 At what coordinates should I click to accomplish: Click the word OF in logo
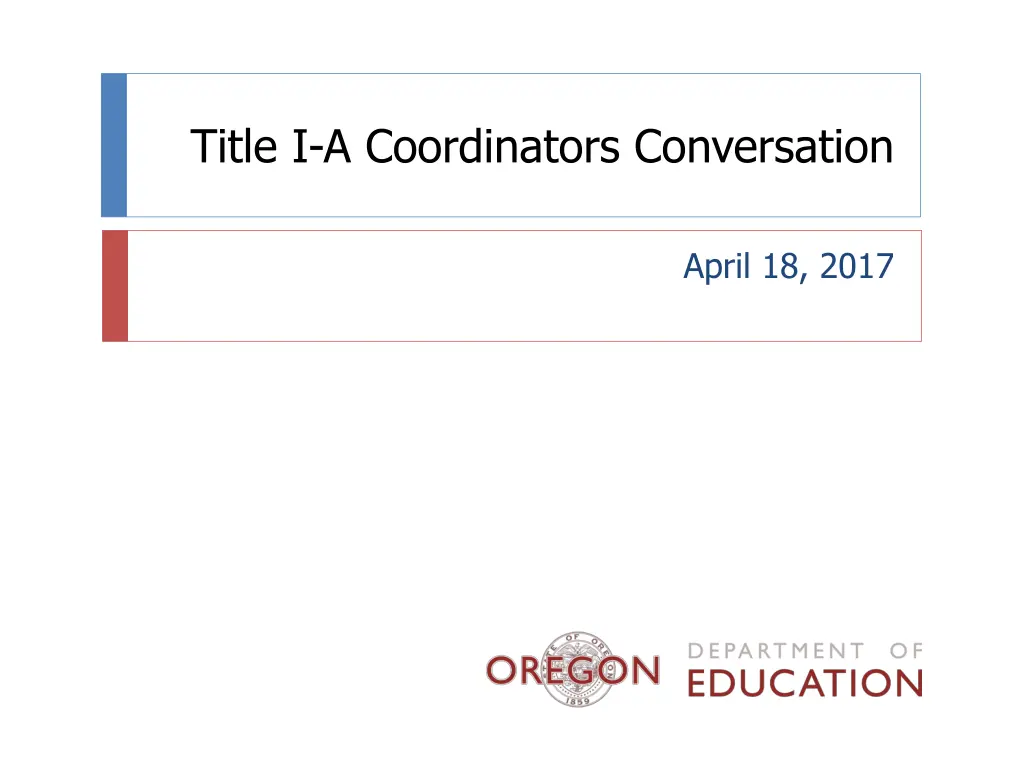click(908, 651)
